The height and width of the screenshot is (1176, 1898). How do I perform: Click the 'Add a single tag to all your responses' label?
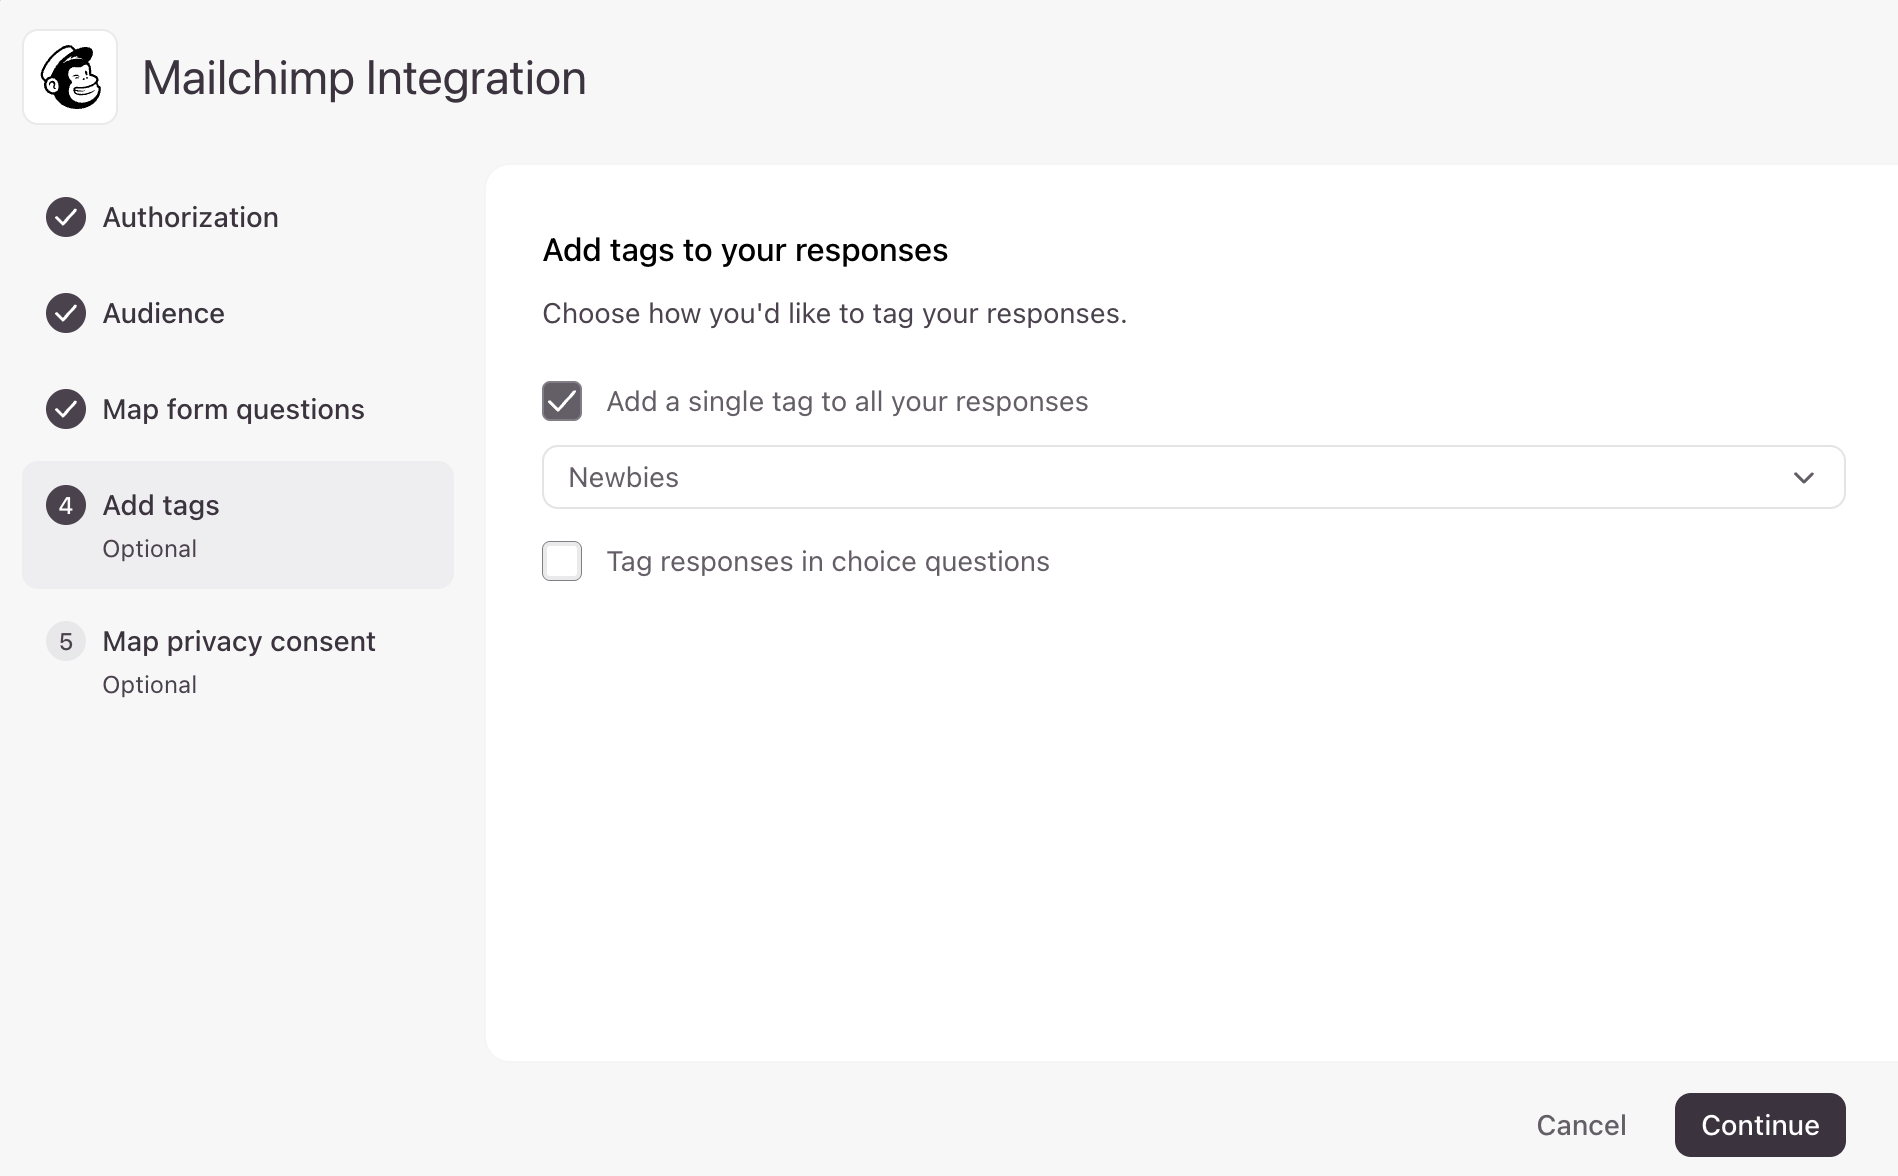click(847, 401)
